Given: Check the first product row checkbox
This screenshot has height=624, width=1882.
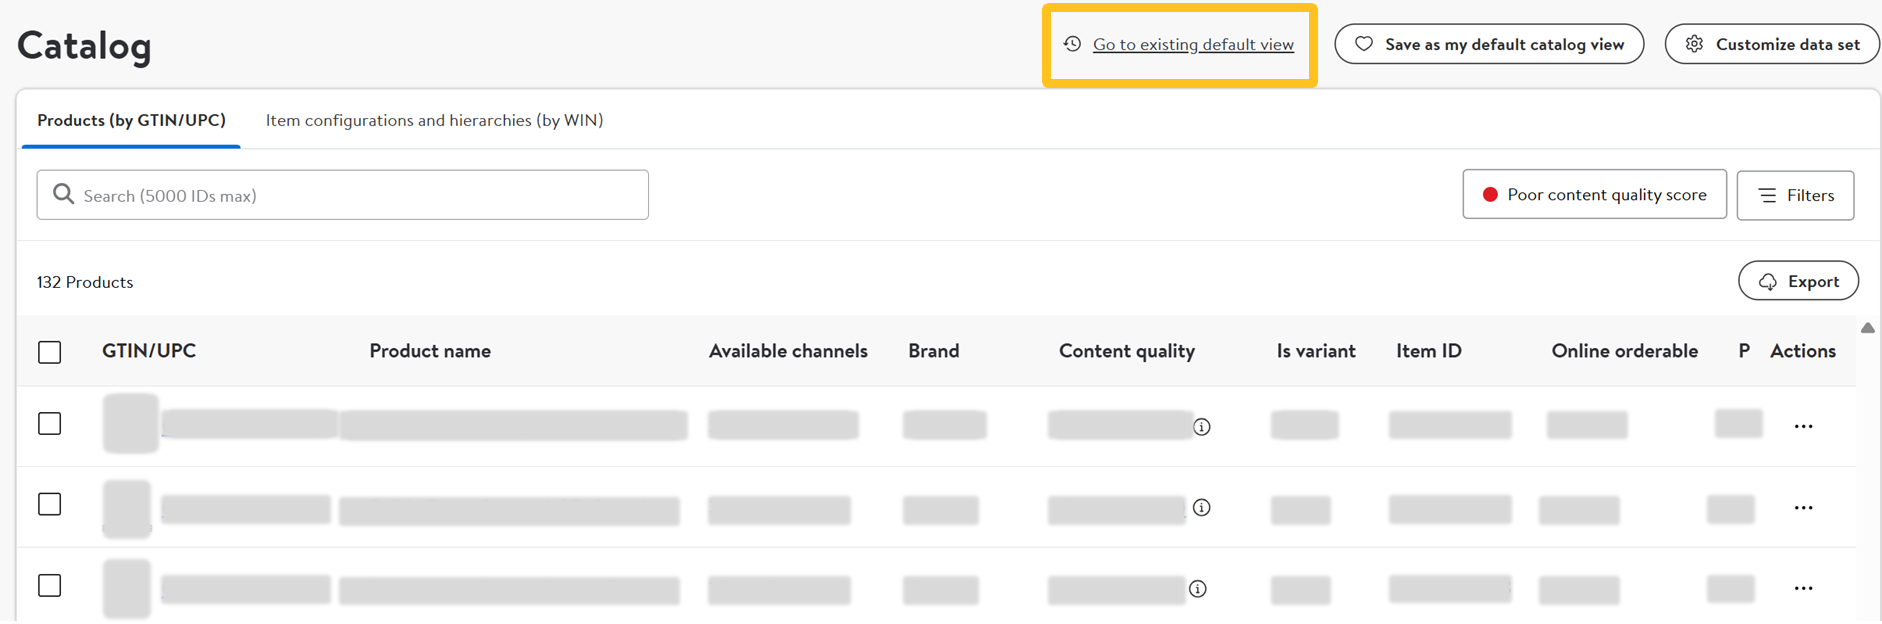Looking at the screenshot, I should click(x=50, y=424).
